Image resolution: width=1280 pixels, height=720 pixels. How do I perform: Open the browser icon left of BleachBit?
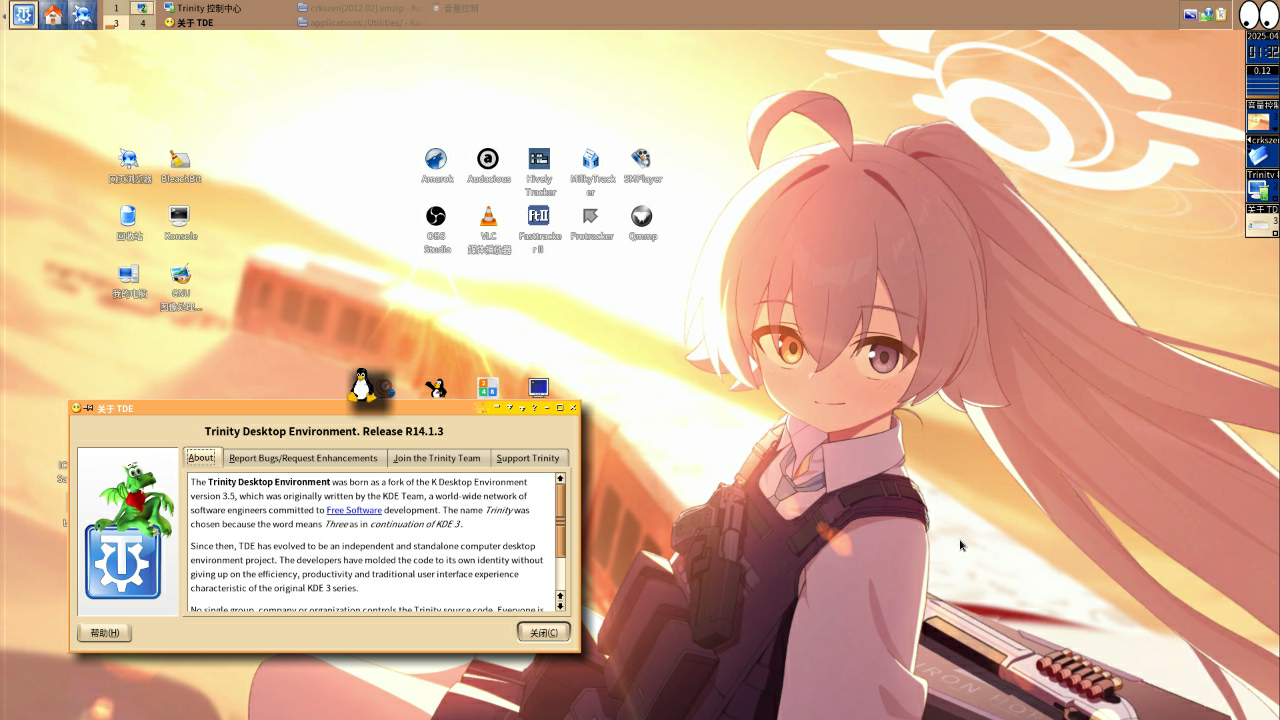[x=128, y=166]
